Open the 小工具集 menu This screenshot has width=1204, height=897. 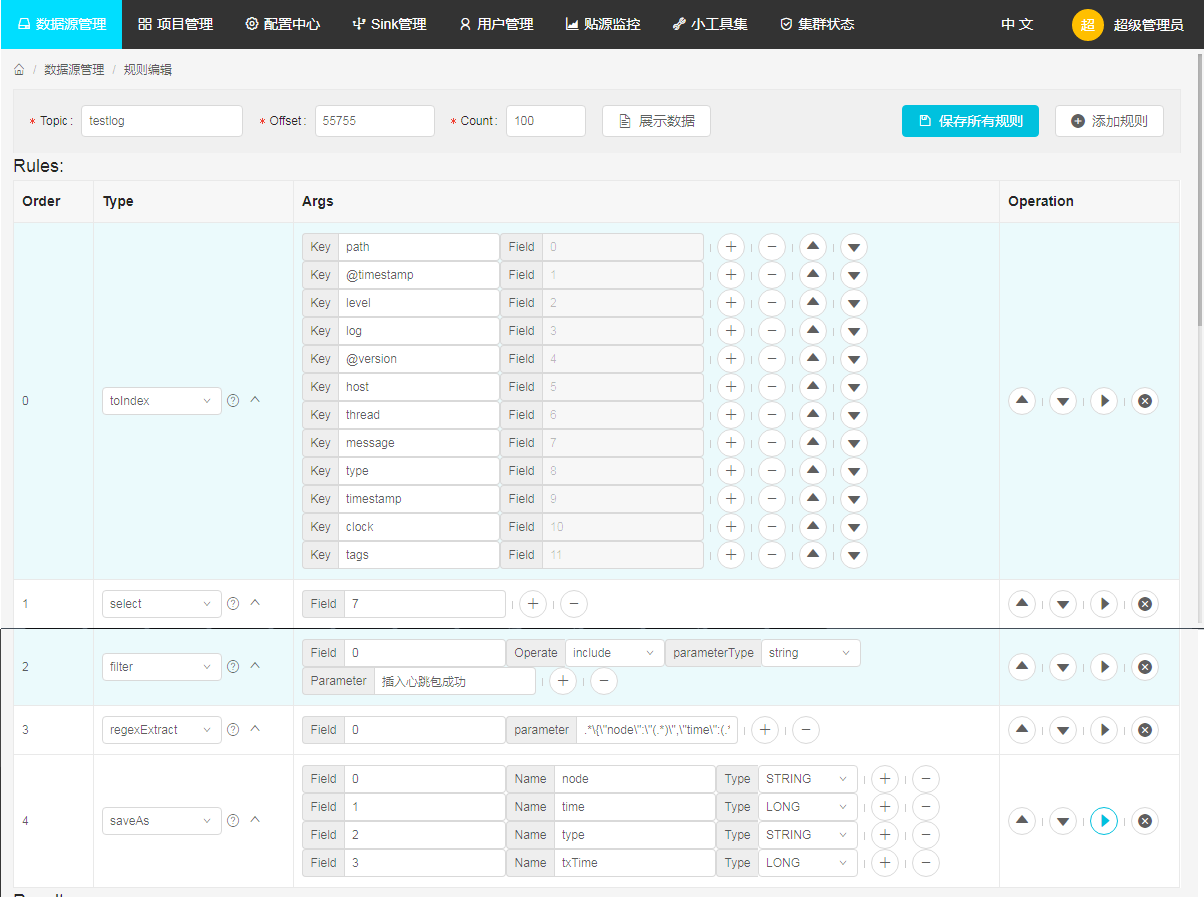[x=710, y=24]
